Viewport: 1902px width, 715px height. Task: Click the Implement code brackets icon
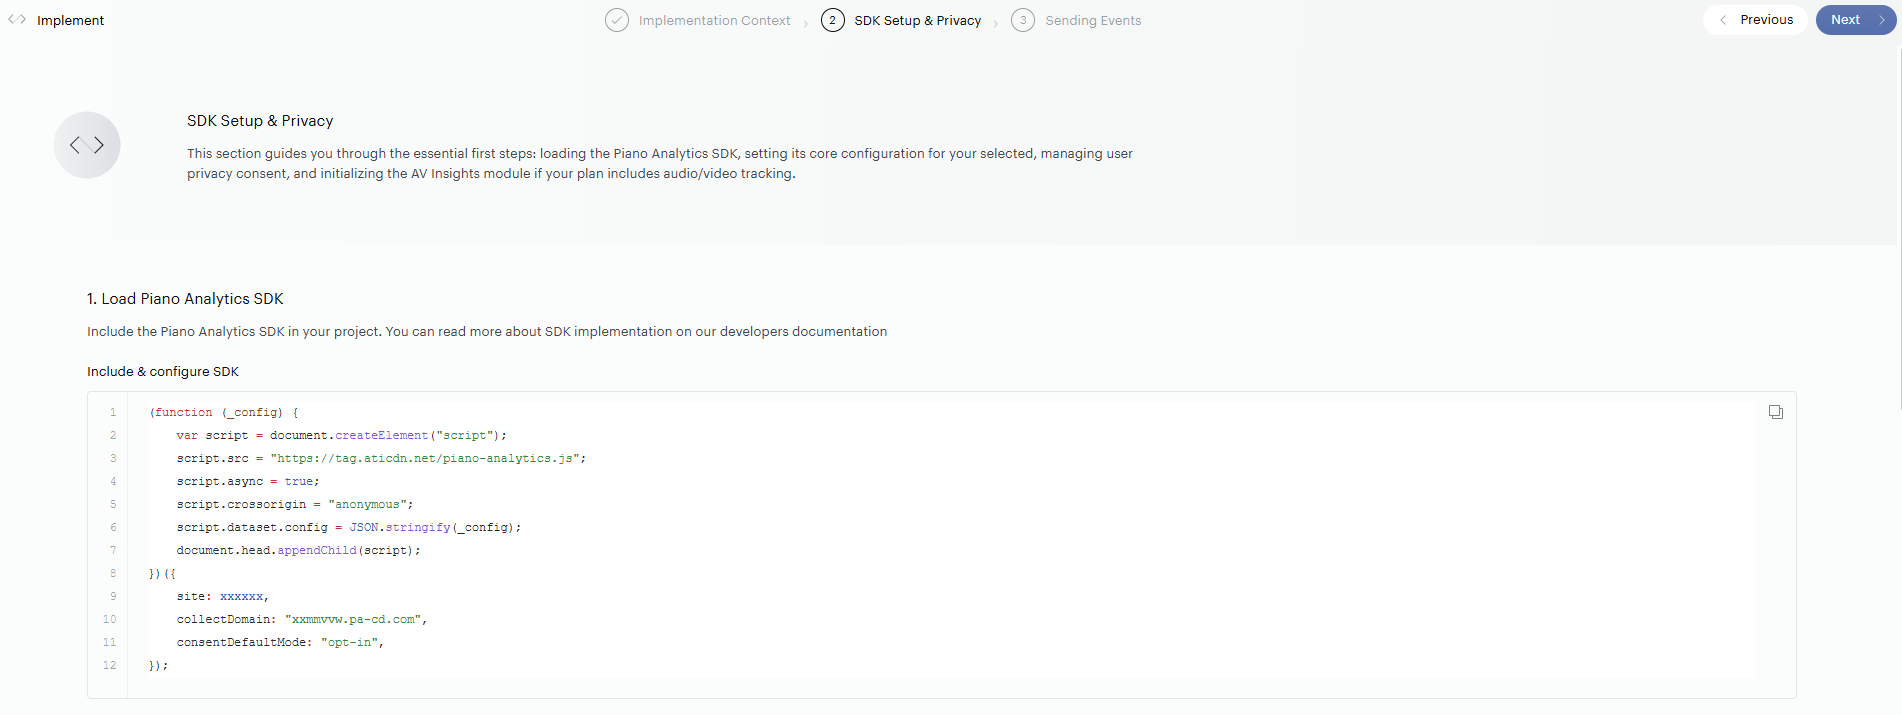pos(17,20)
